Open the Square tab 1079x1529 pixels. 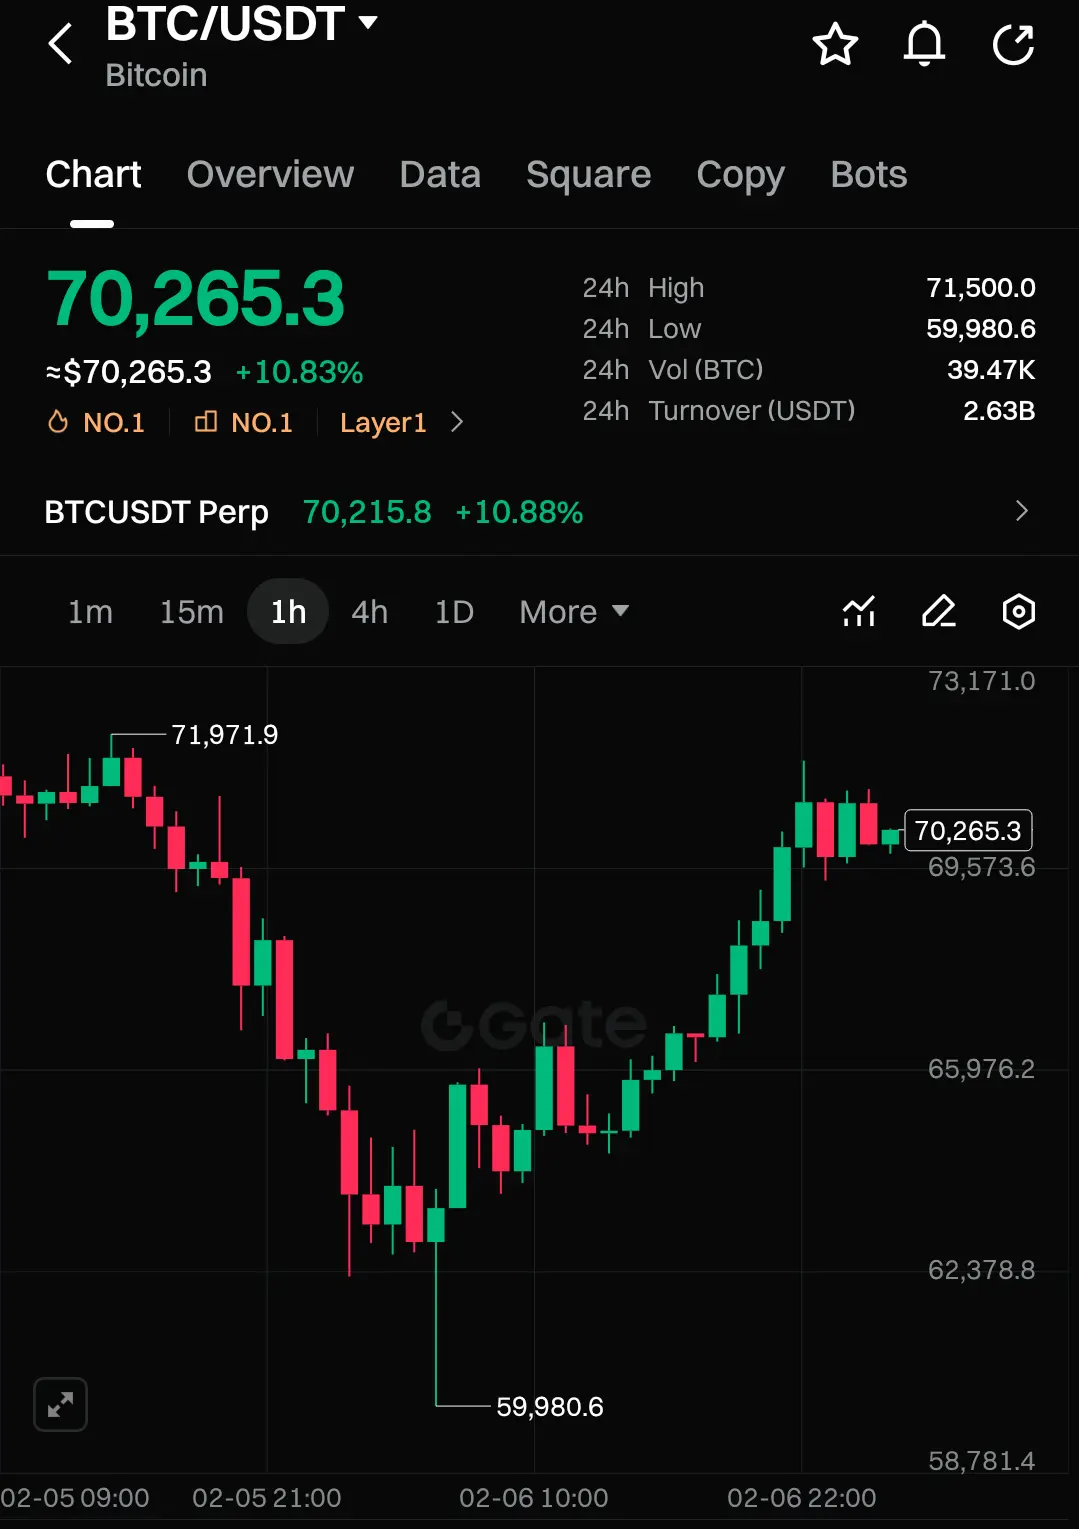[x=588, y=175]
